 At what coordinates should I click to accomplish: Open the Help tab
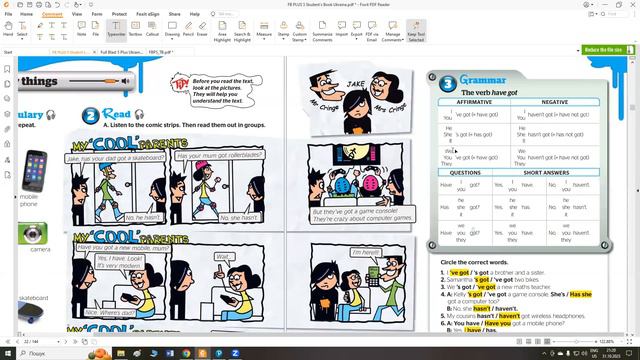[195, 14]
